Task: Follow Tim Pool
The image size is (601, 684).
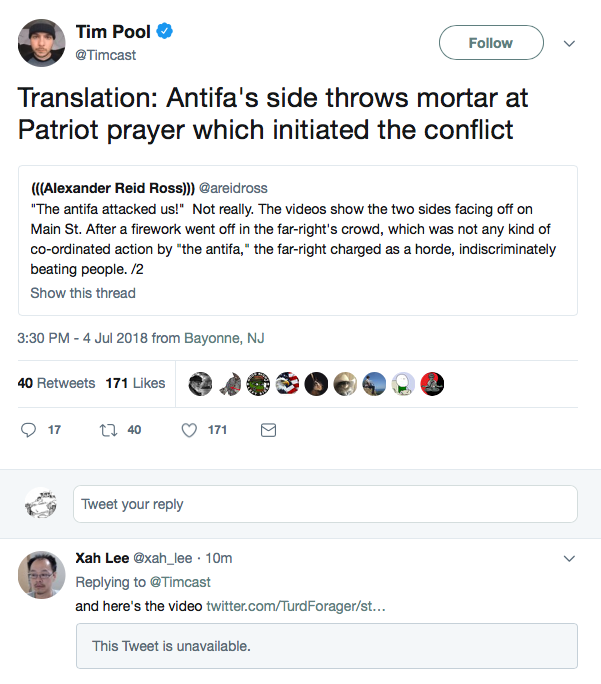Action: point(490,43)
